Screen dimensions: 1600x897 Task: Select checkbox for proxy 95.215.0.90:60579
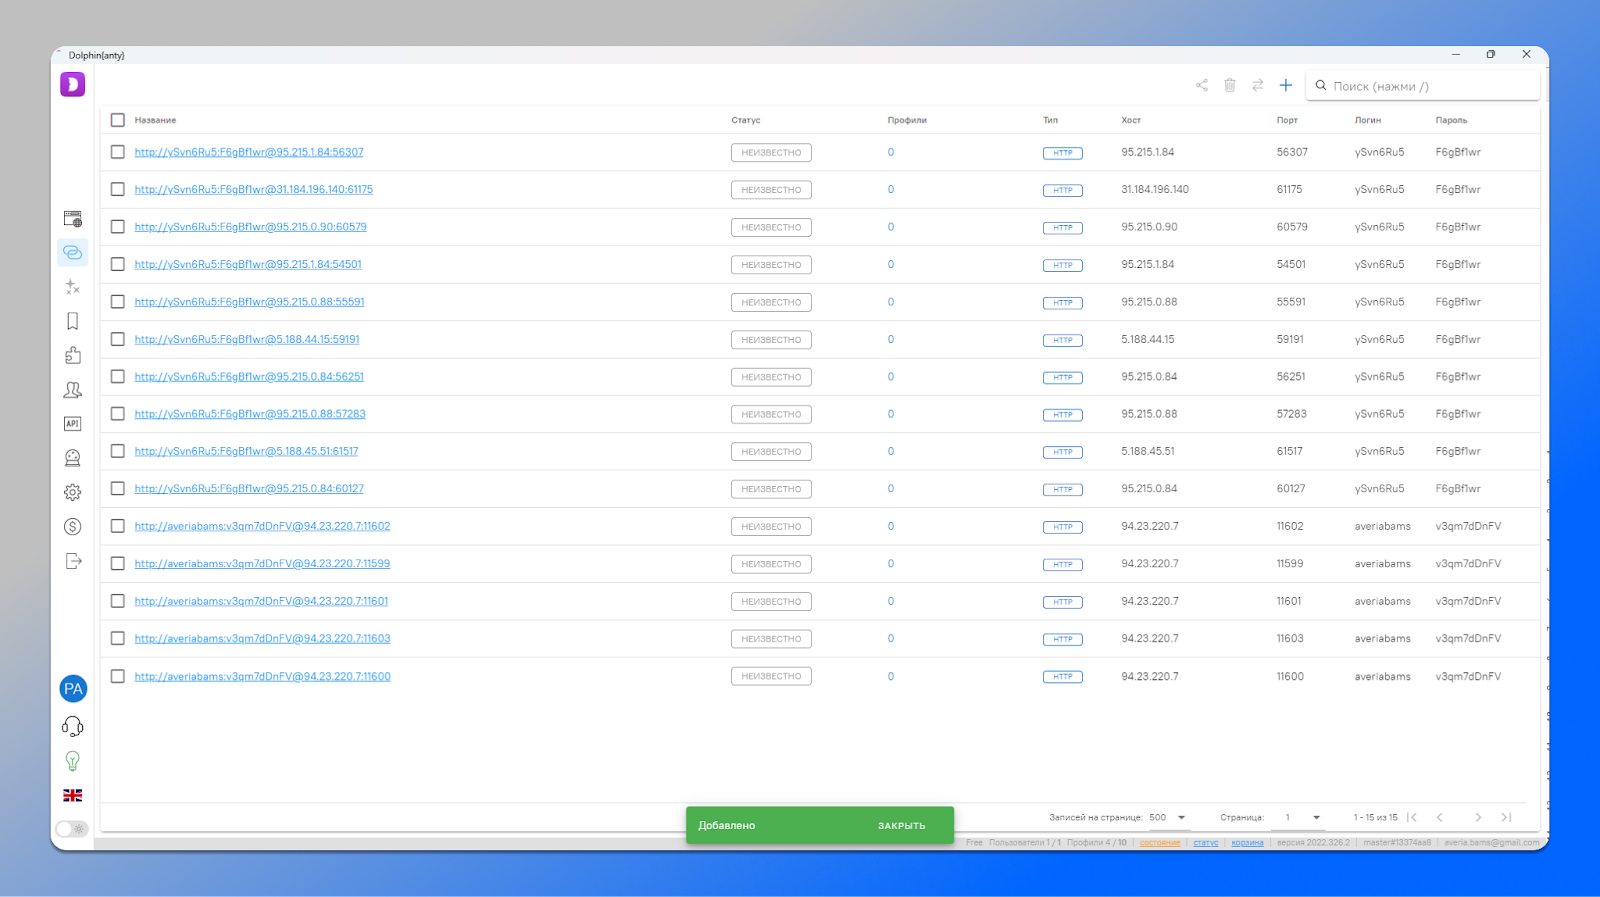tap(118, 227)
